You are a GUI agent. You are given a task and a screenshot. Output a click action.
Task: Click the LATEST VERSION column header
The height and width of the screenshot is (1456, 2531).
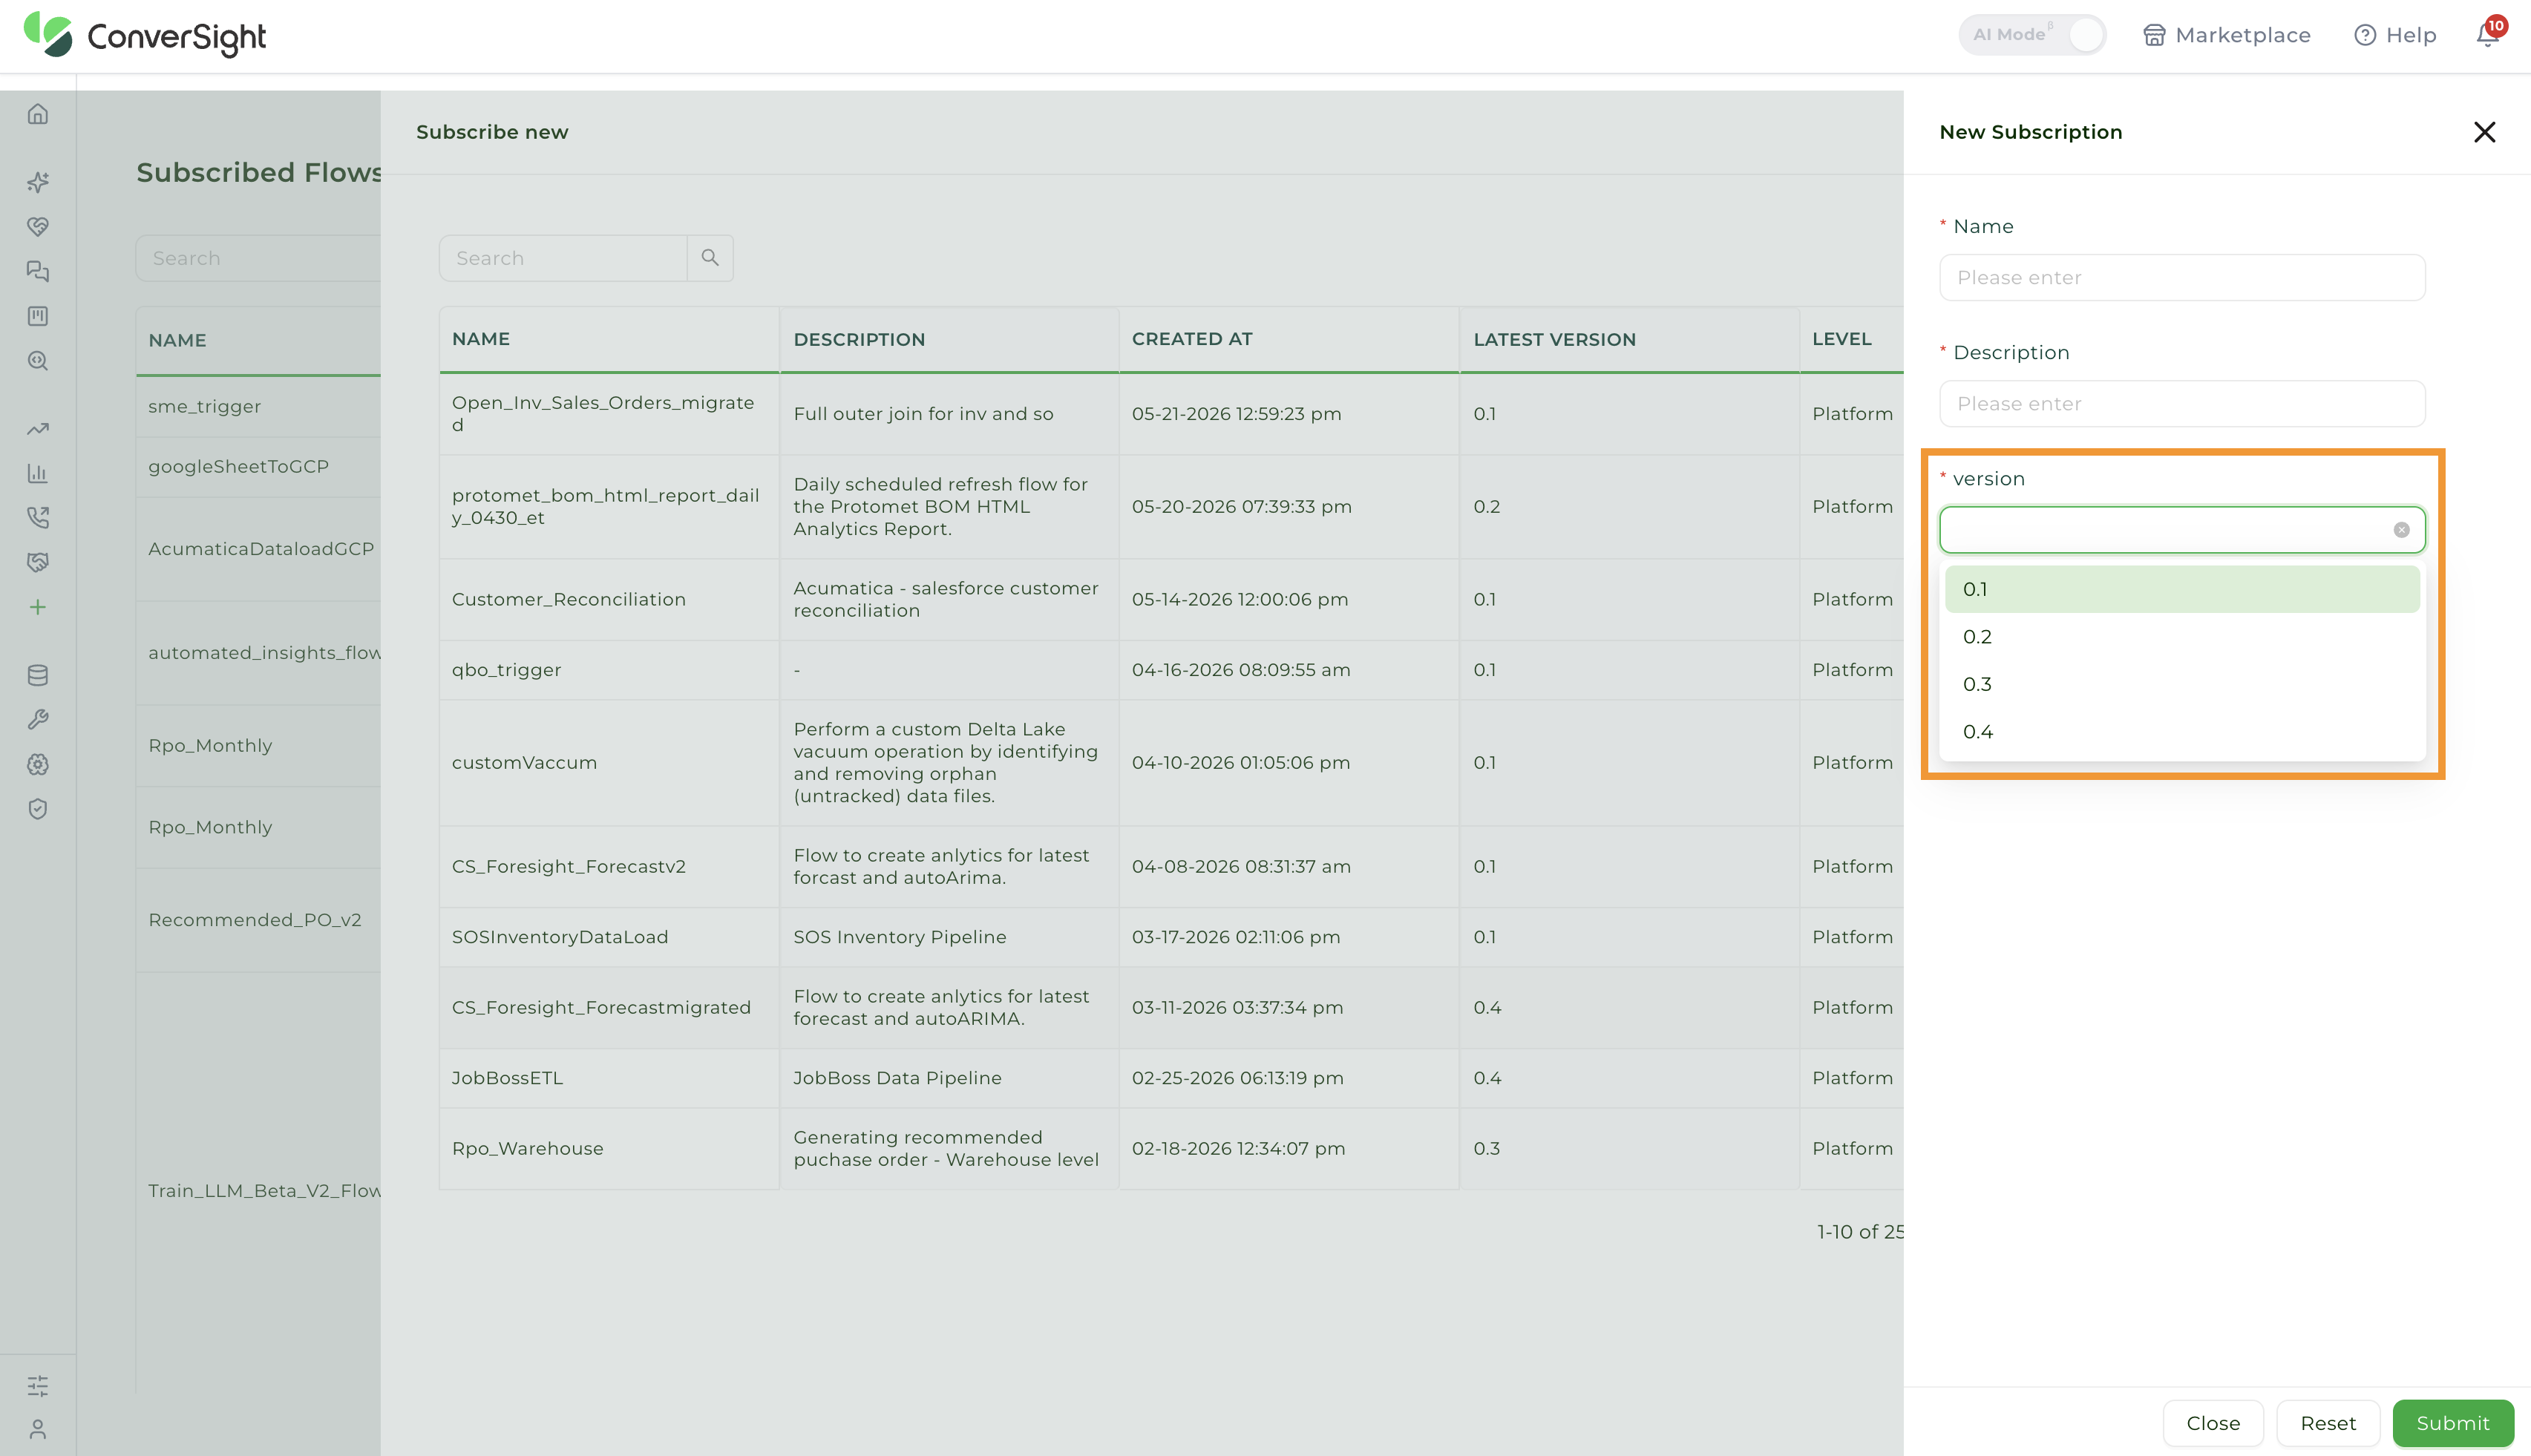coord(1554,339)
